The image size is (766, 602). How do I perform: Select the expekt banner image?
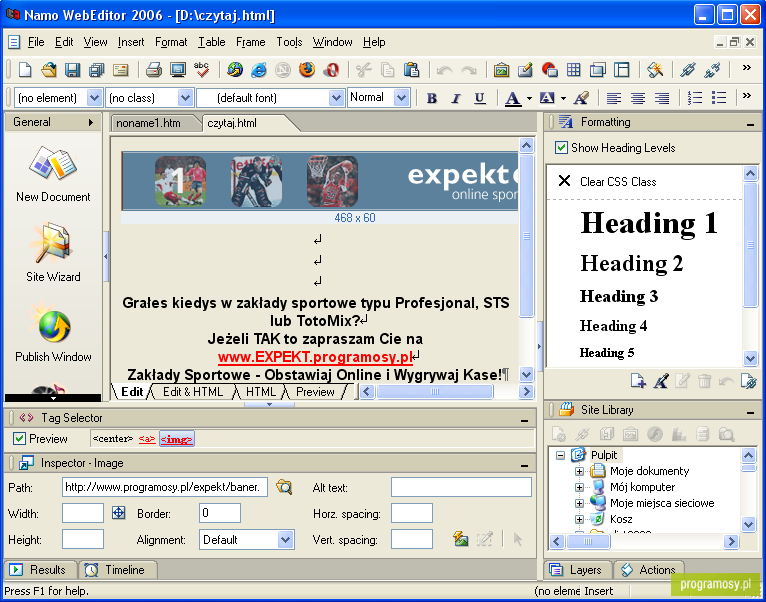[x=319, y=181]
